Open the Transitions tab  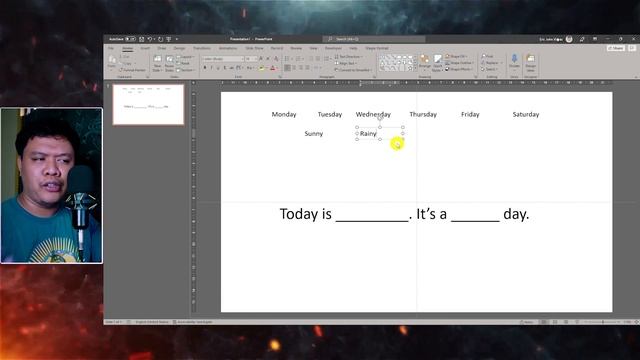coord(202,48)
